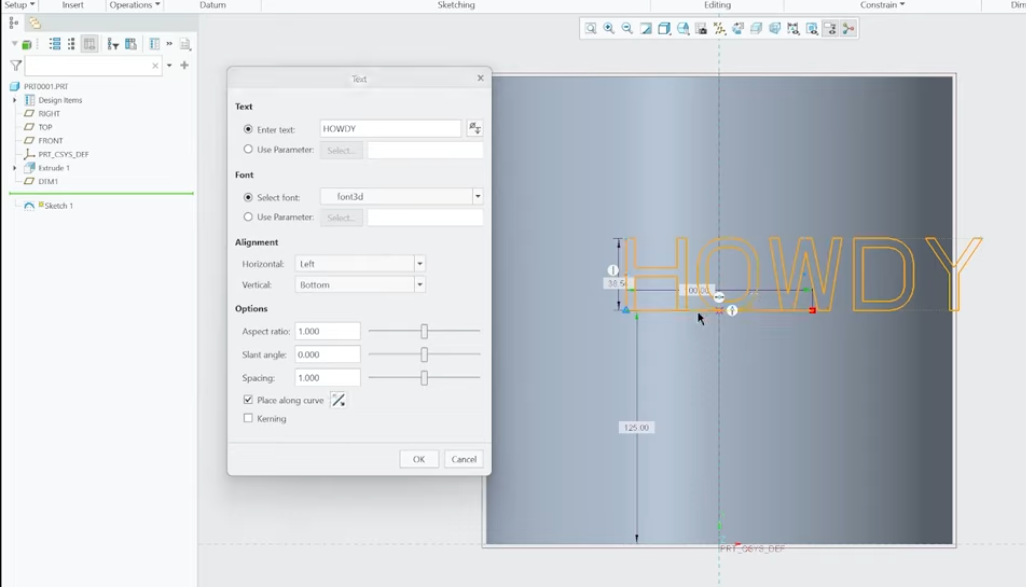Click the funnel filter icon beside search field

(16, 65)
